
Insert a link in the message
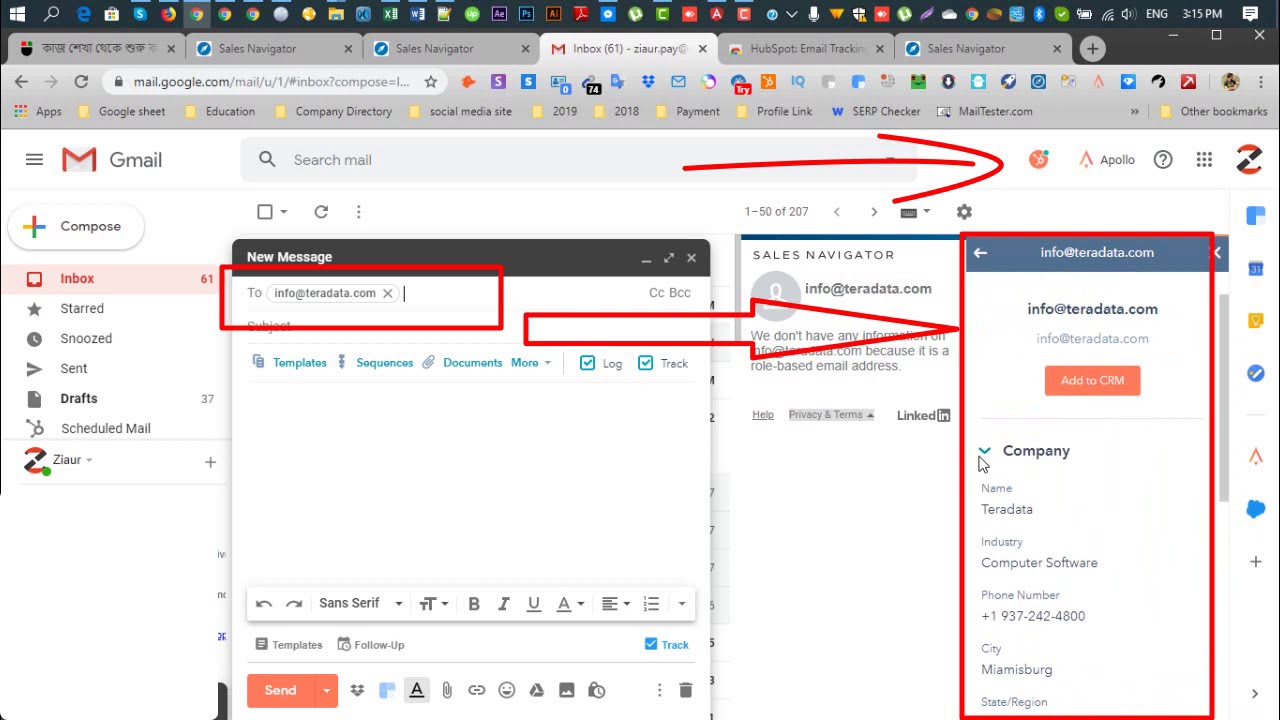click(x=477, y=690)
